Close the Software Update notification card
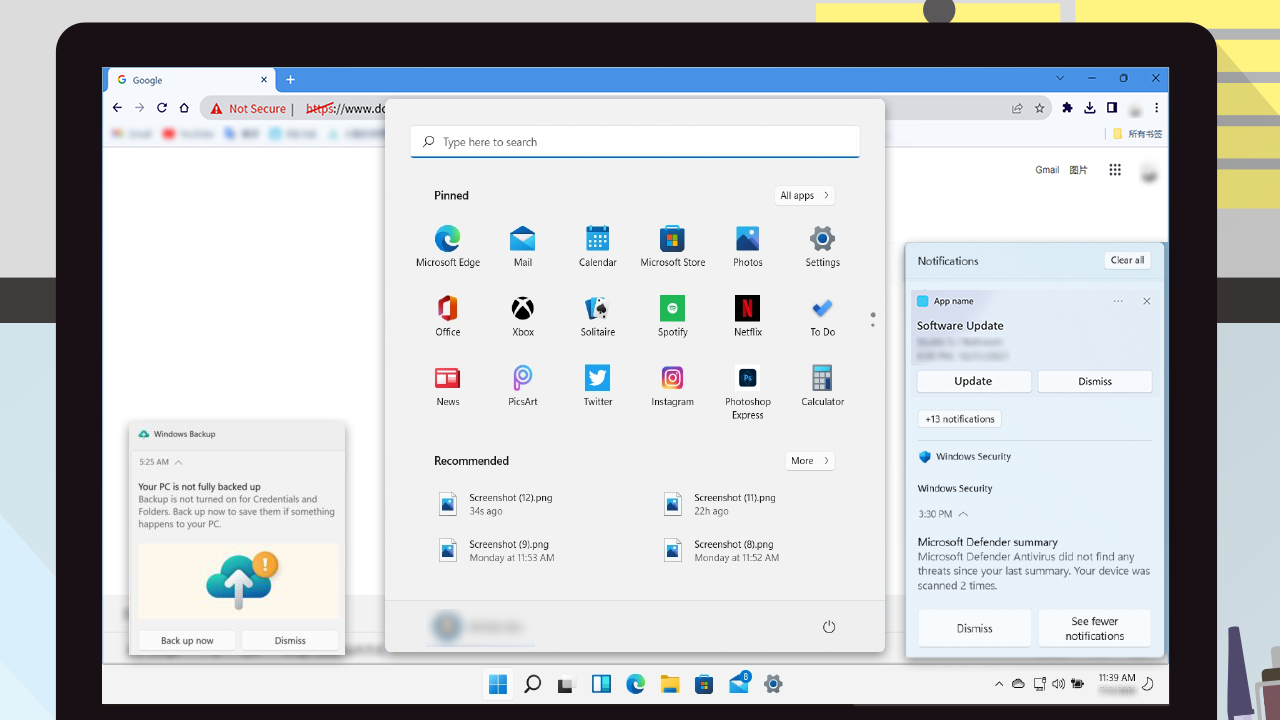The width and height of the screenshot is (1280, 720). click(x=1146, y=301)
